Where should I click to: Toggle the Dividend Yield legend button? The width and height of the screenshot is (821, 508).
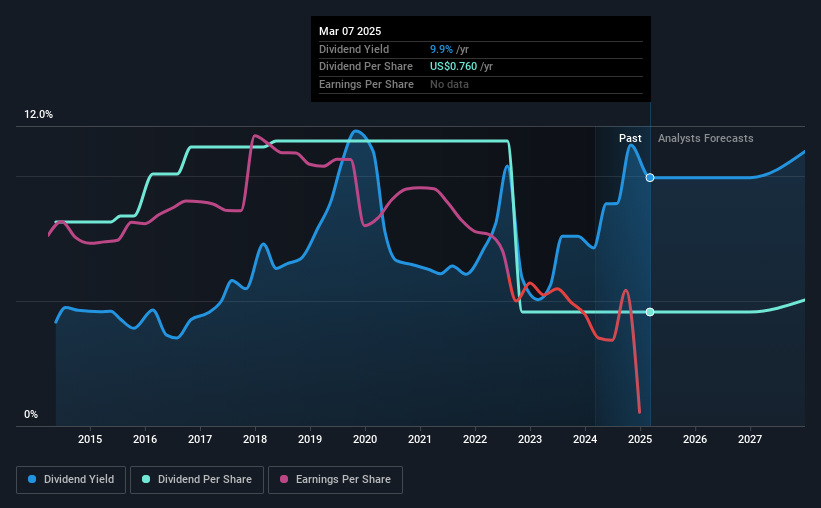coord(71,480)
